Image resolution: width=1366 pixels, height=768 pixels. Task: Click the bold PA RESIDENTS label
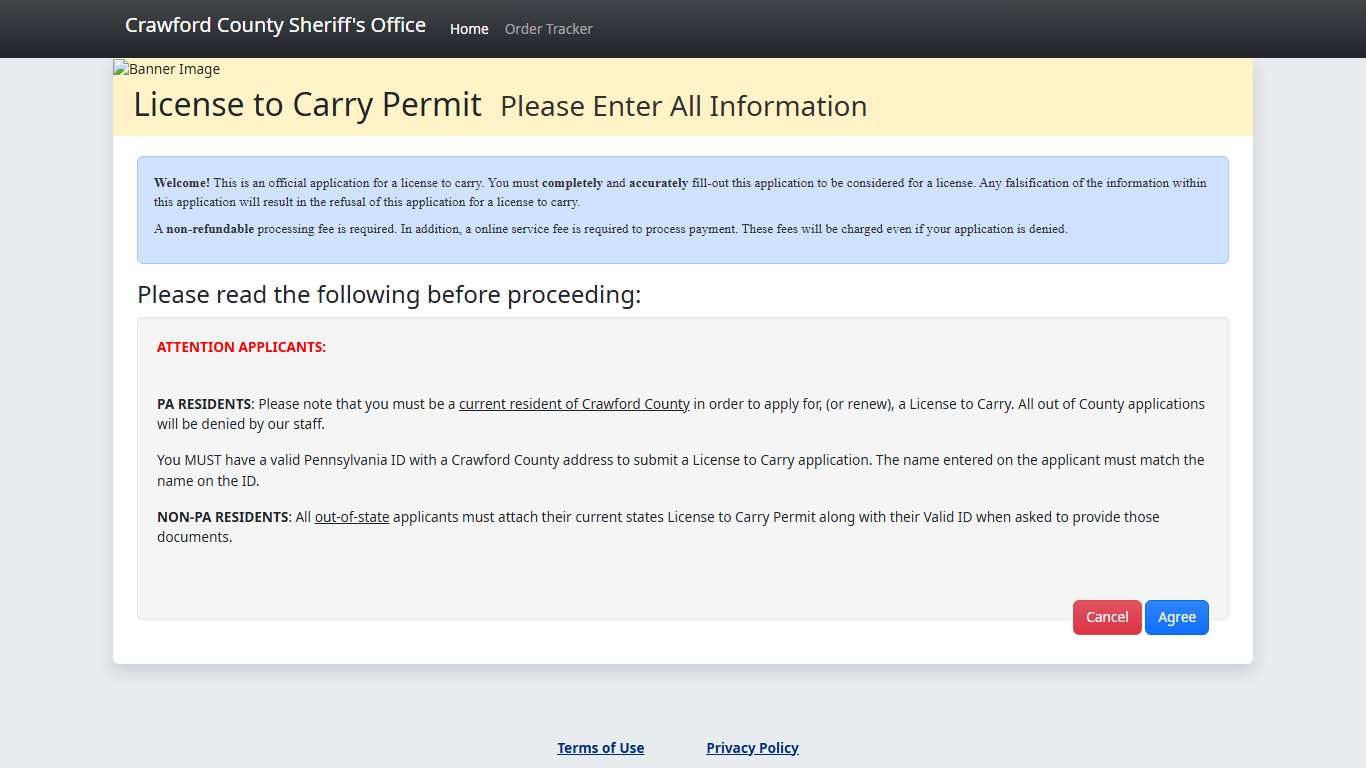point(203,404)
